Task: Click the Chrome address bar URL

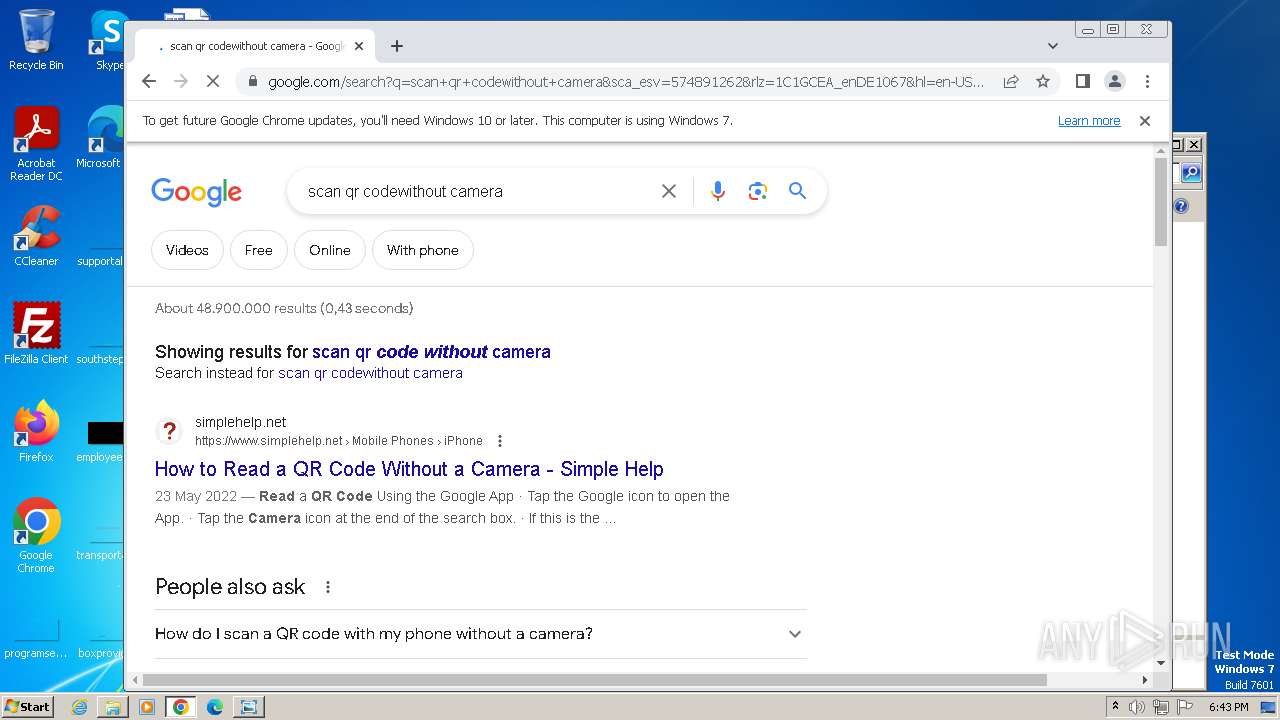Action: point(627,81)
